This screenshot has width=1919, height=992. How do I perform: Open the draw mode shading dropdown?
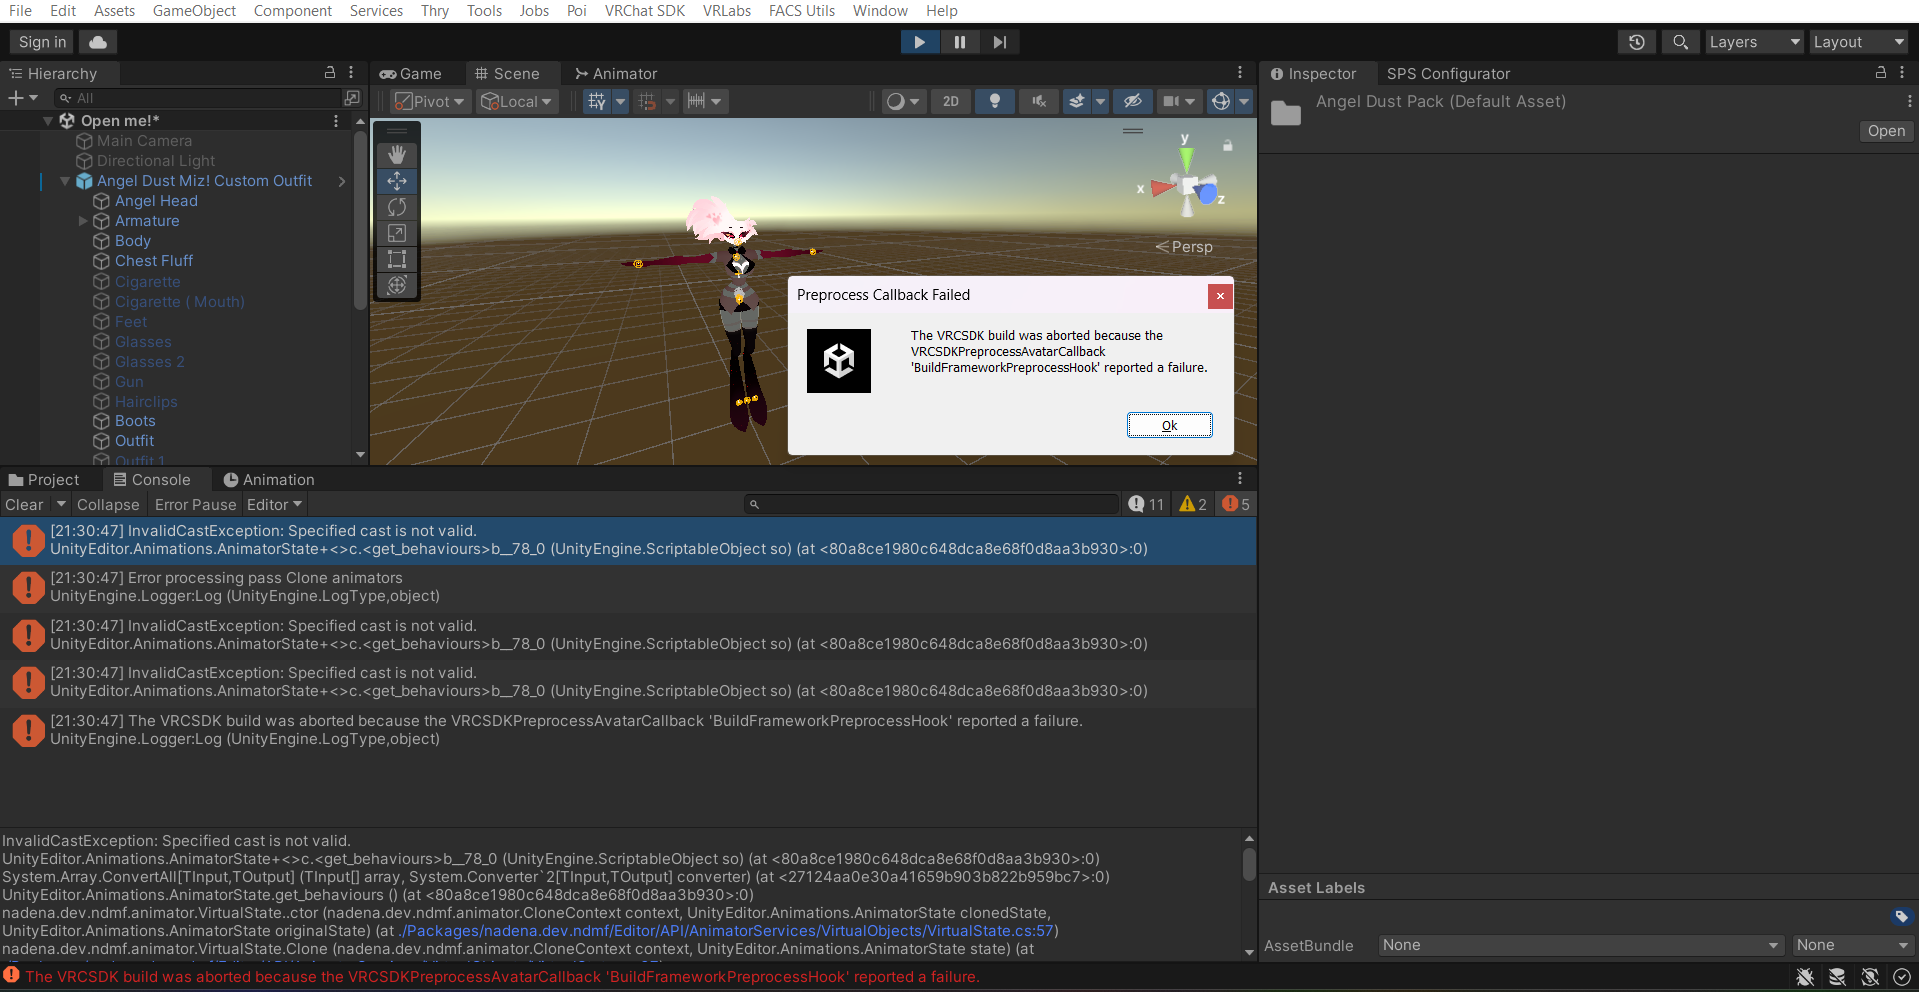pyautogui.click(x=903, y=101)
